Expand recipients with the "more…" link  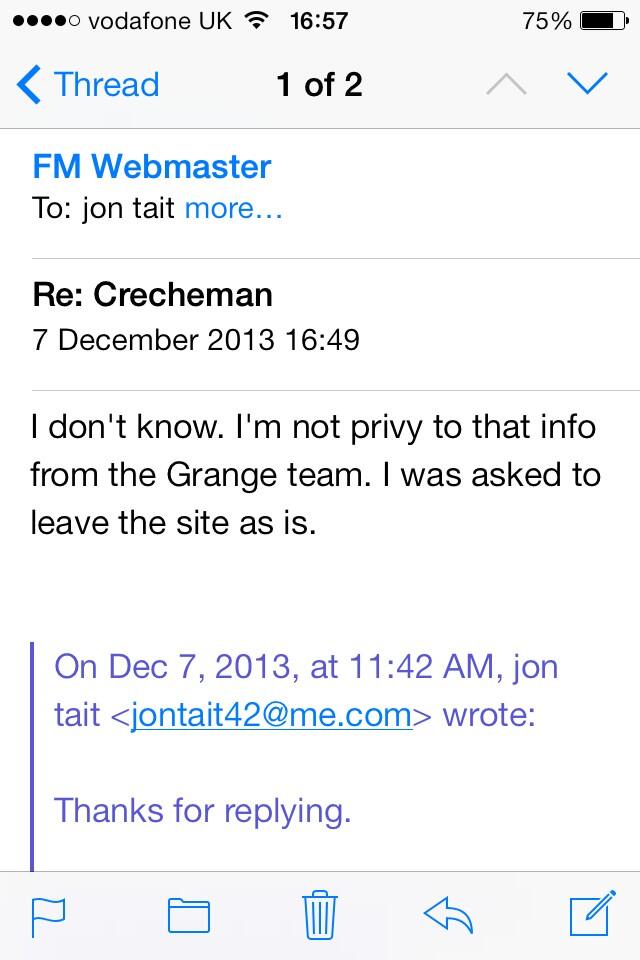click(x=233, y=209)
